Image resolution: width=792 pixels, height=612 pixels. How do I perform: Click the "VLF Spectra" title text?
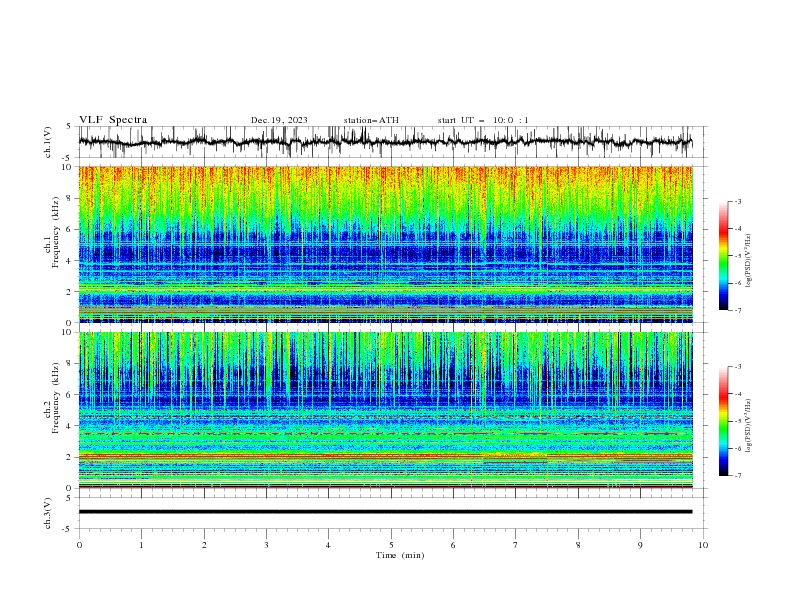(x=113, y=120)
